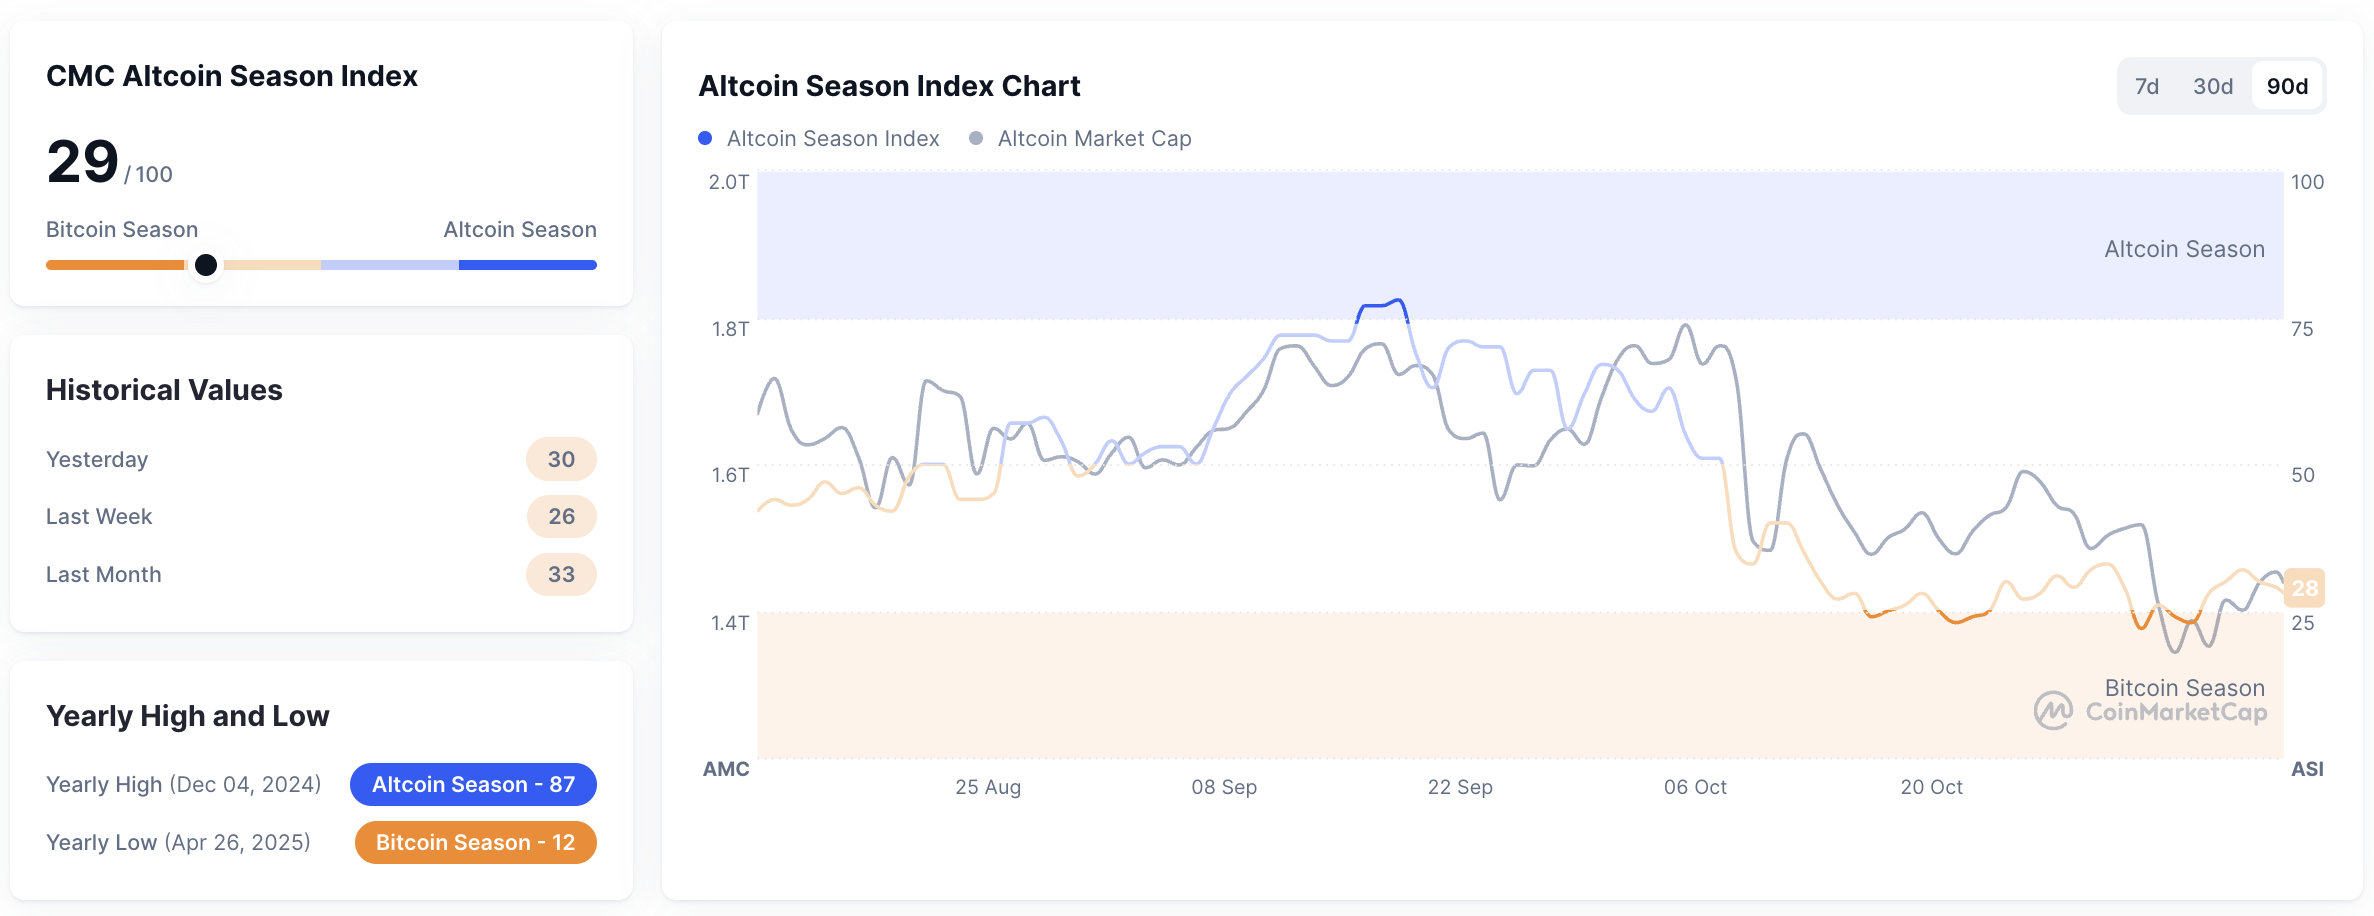Click the blue Altcoin Season Index legend dot

click(707, 138)
